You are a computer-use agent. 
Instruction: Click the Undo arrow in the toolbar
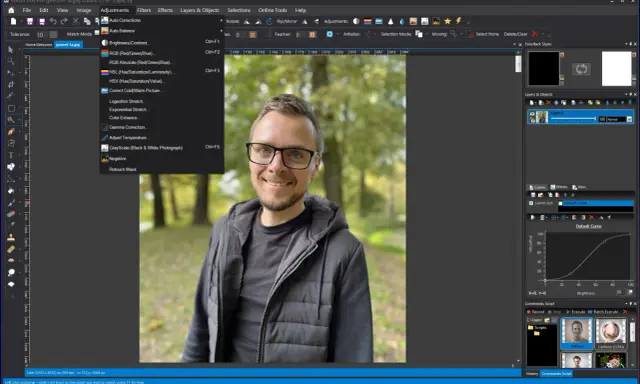click(x=53, y=21)
